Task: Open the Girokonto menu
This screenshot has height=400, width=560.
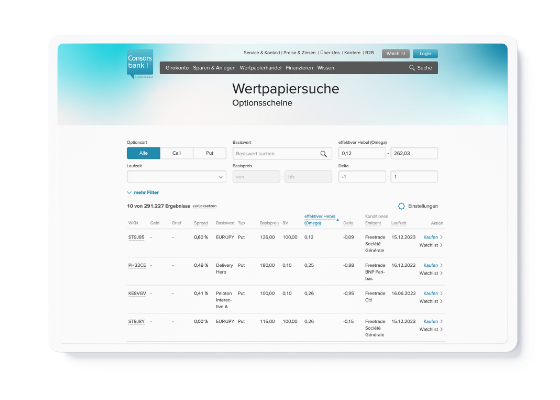Action: (177, 68)
